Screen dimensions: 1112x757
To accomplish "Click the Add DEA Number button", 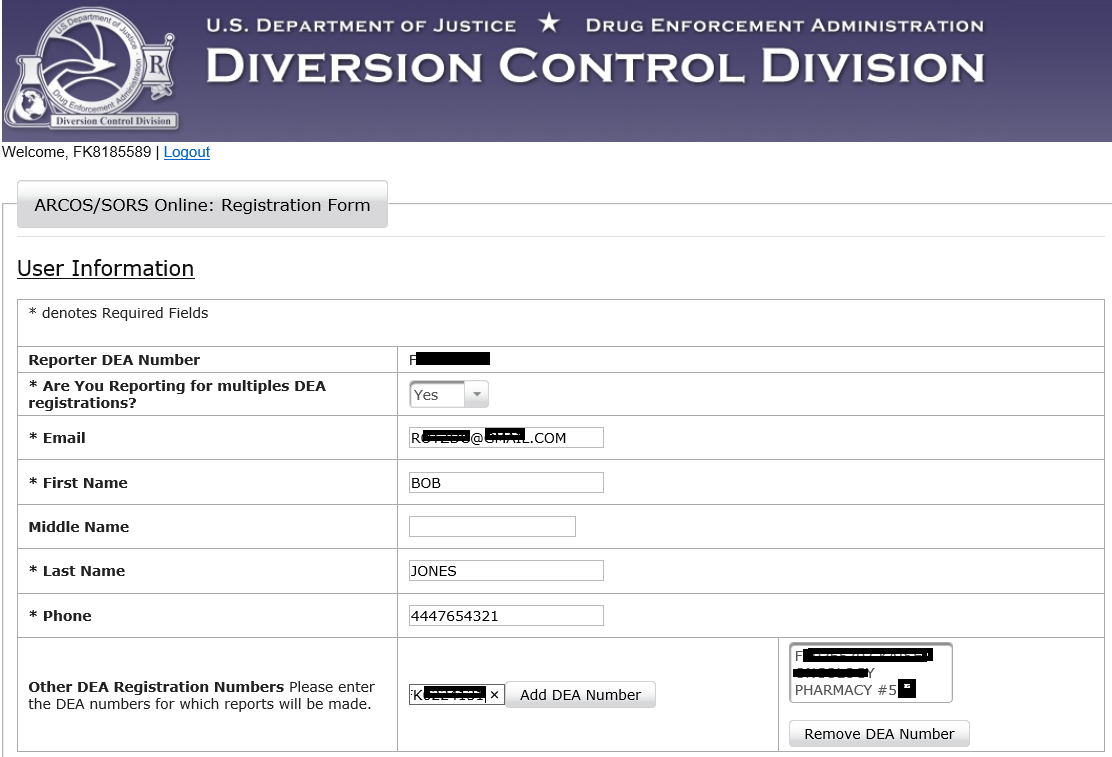I will pyautogui.click(x=580, y=695).
